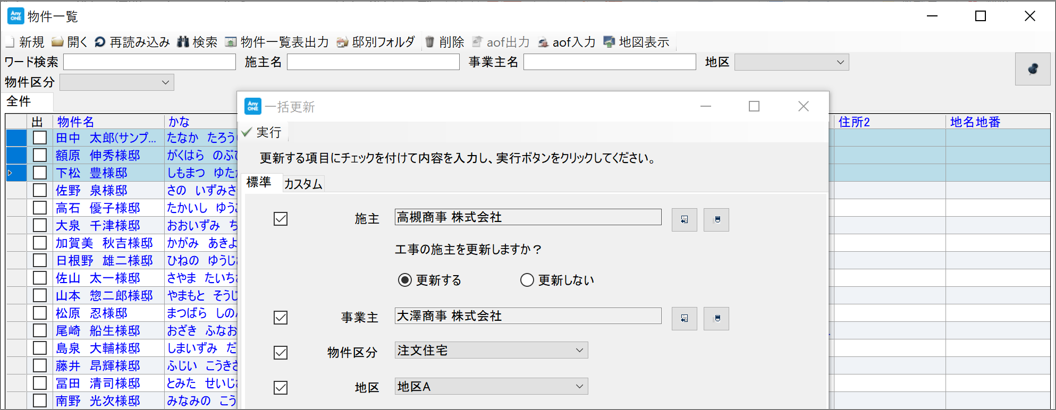Click the 開く folder icon
This screenshot has width=1056, height=410.
58,42
